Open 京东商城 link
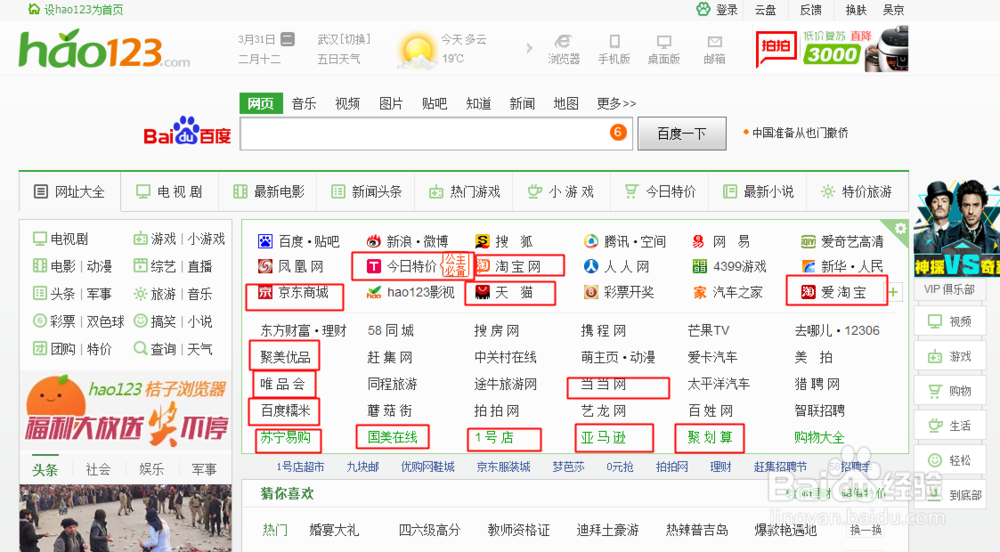Viewport: 1000px width, 552px height. (293, 293)
